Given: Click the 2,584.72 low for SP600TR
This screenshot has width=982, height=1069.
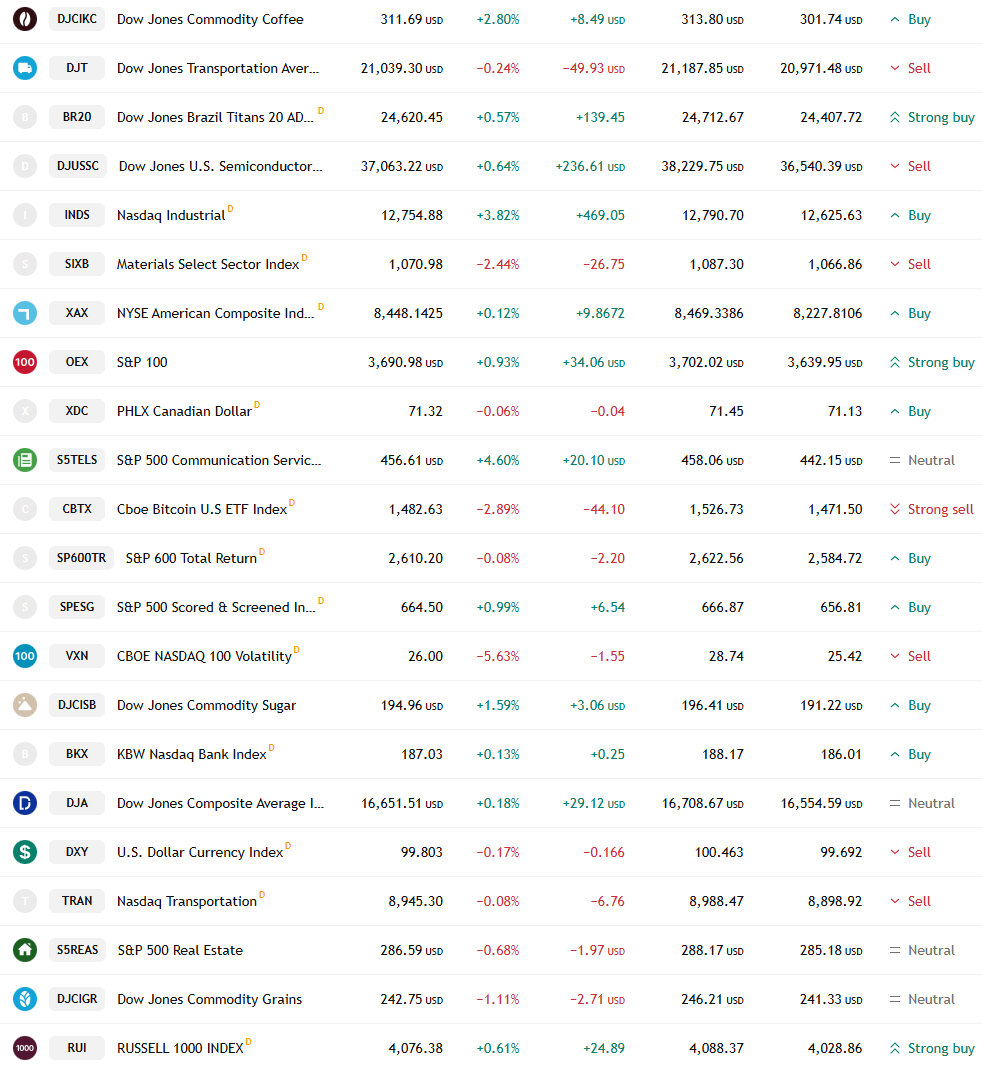Looking at the screenshot, I should pyautogui.click(x=835, y=558).
